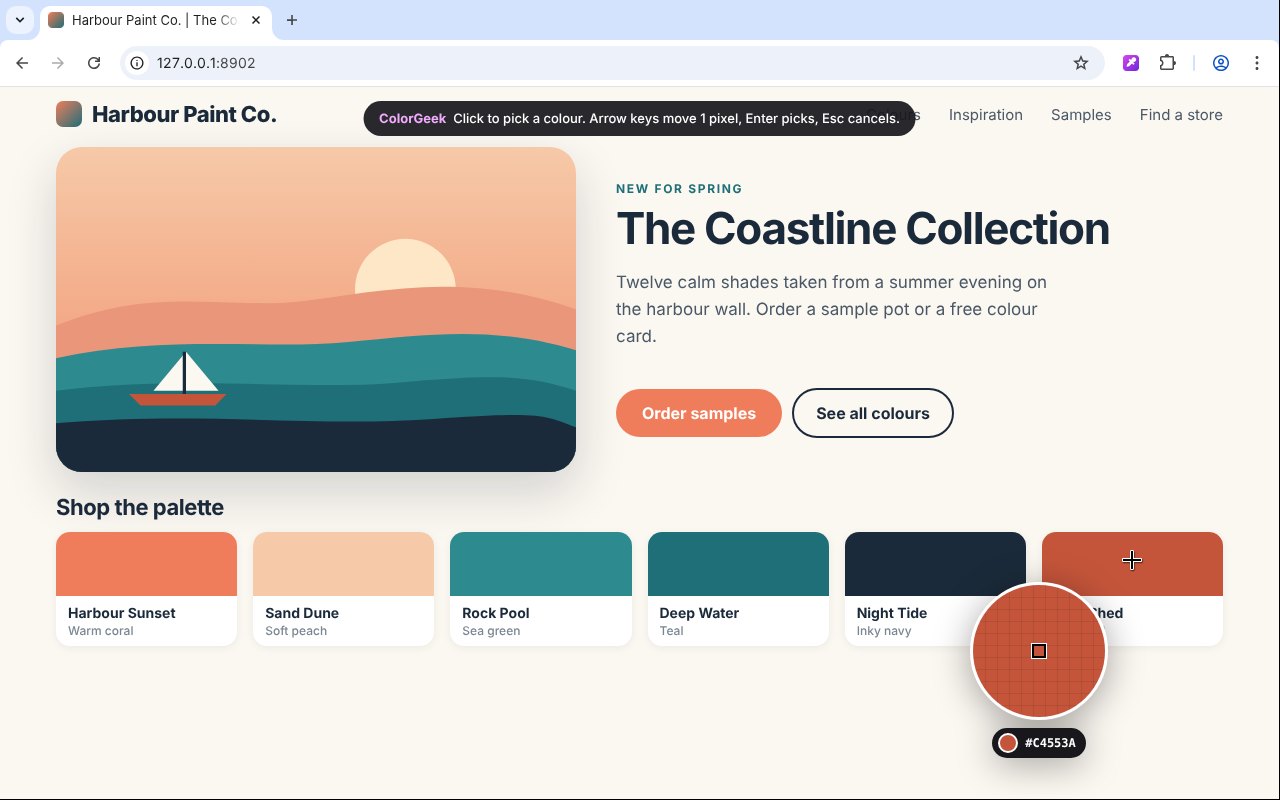The height and width of the screenshot is (800, 1280).
Task: Click the Inky navy caption
Action: pyautogui.click(x=884, y=631)
